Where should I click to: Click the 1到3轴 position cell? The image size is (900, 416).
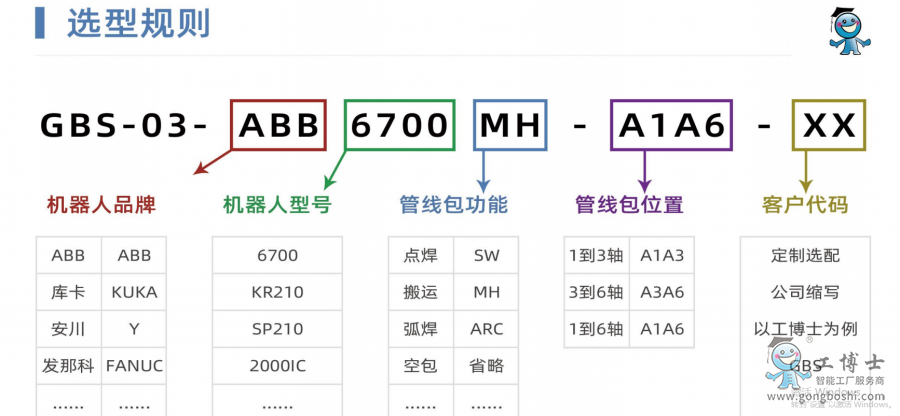point(596,255)
